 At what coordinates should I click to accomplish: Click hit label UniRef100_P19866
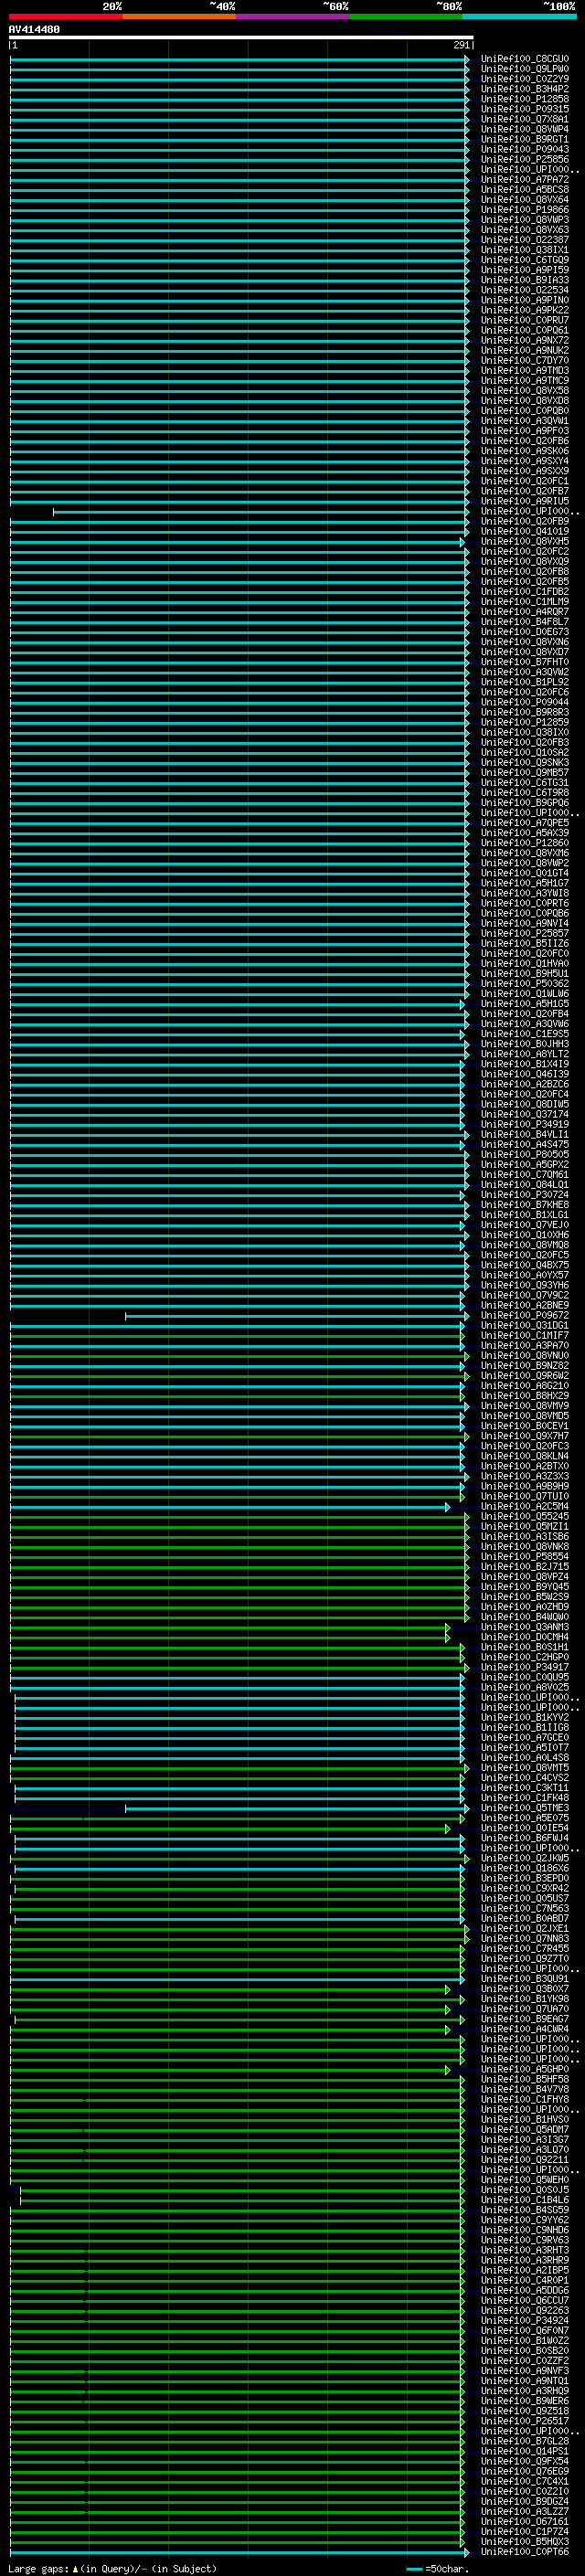[x=525, y=209]
